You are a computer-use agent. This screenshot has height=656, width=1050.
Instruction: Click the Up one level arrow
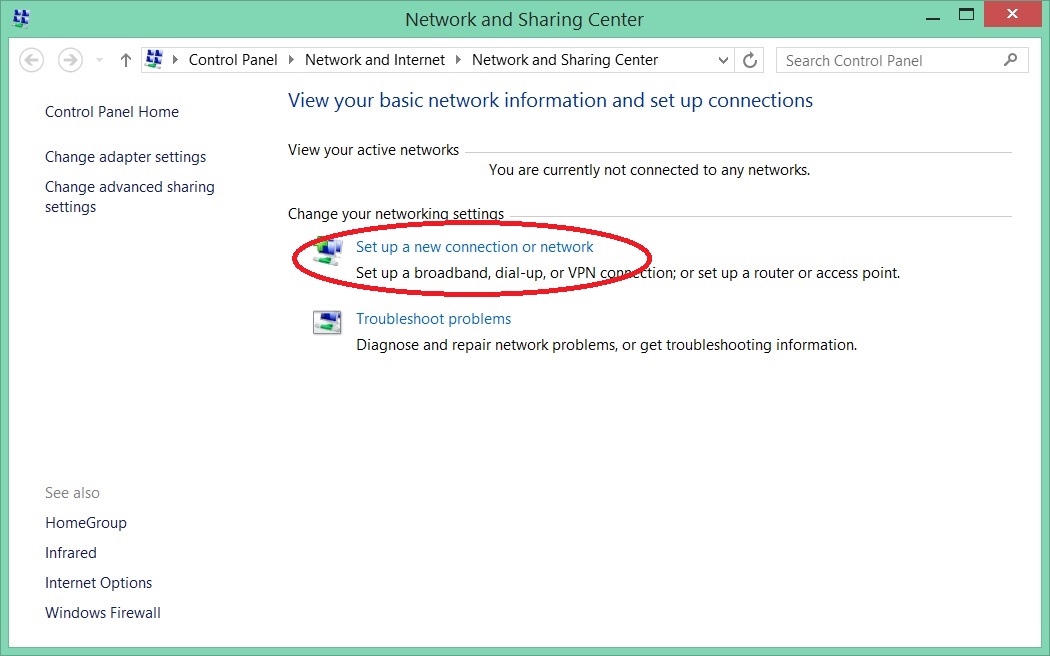click(x=125, y=60)
